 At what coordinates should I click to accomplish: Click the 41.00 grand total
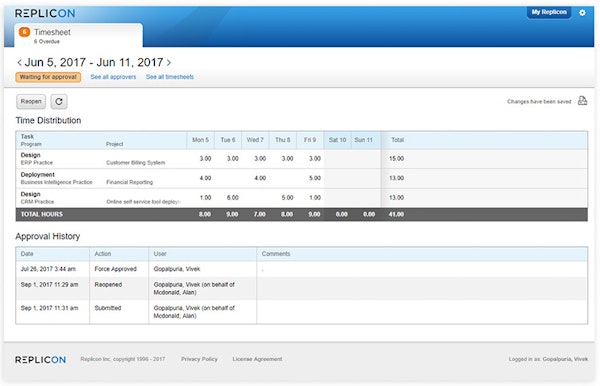(x=396, y=214)
